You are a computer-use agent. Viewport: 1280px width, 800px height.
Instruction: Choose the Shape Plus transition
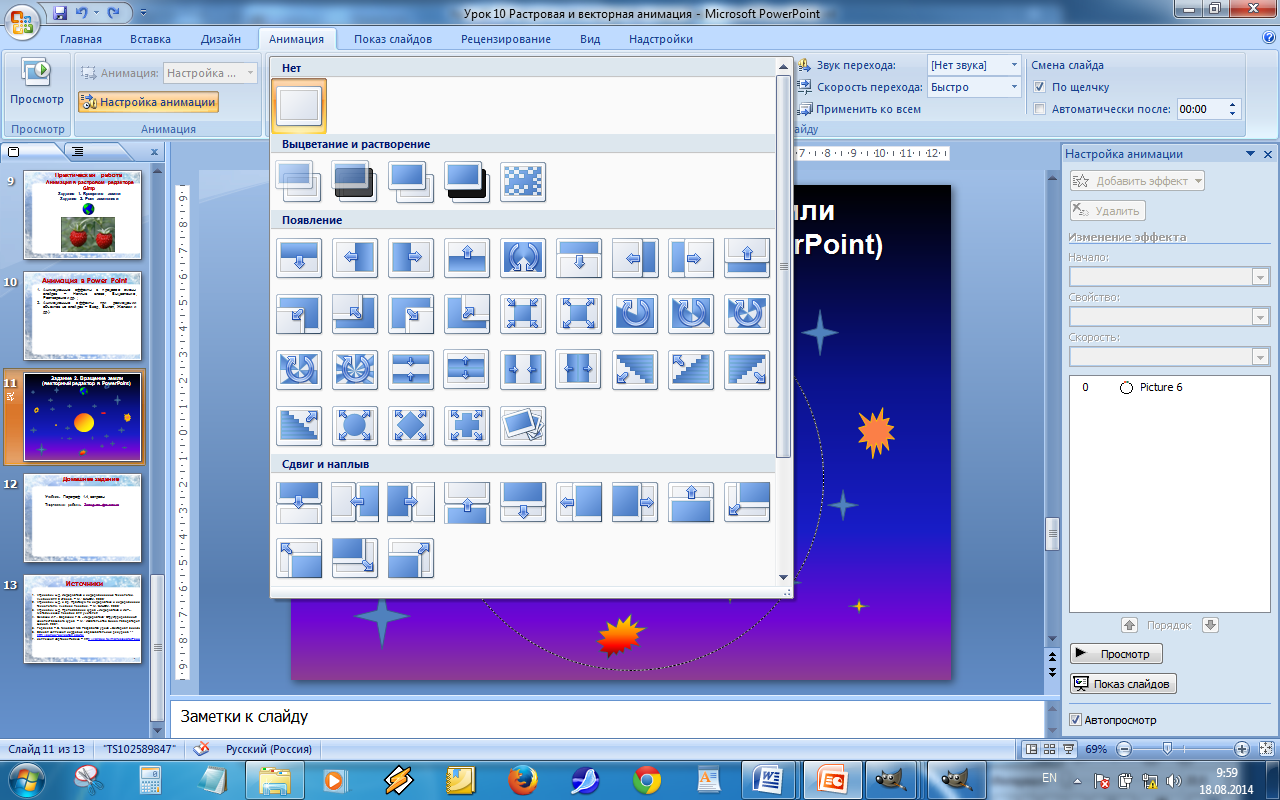click(467, 426)
